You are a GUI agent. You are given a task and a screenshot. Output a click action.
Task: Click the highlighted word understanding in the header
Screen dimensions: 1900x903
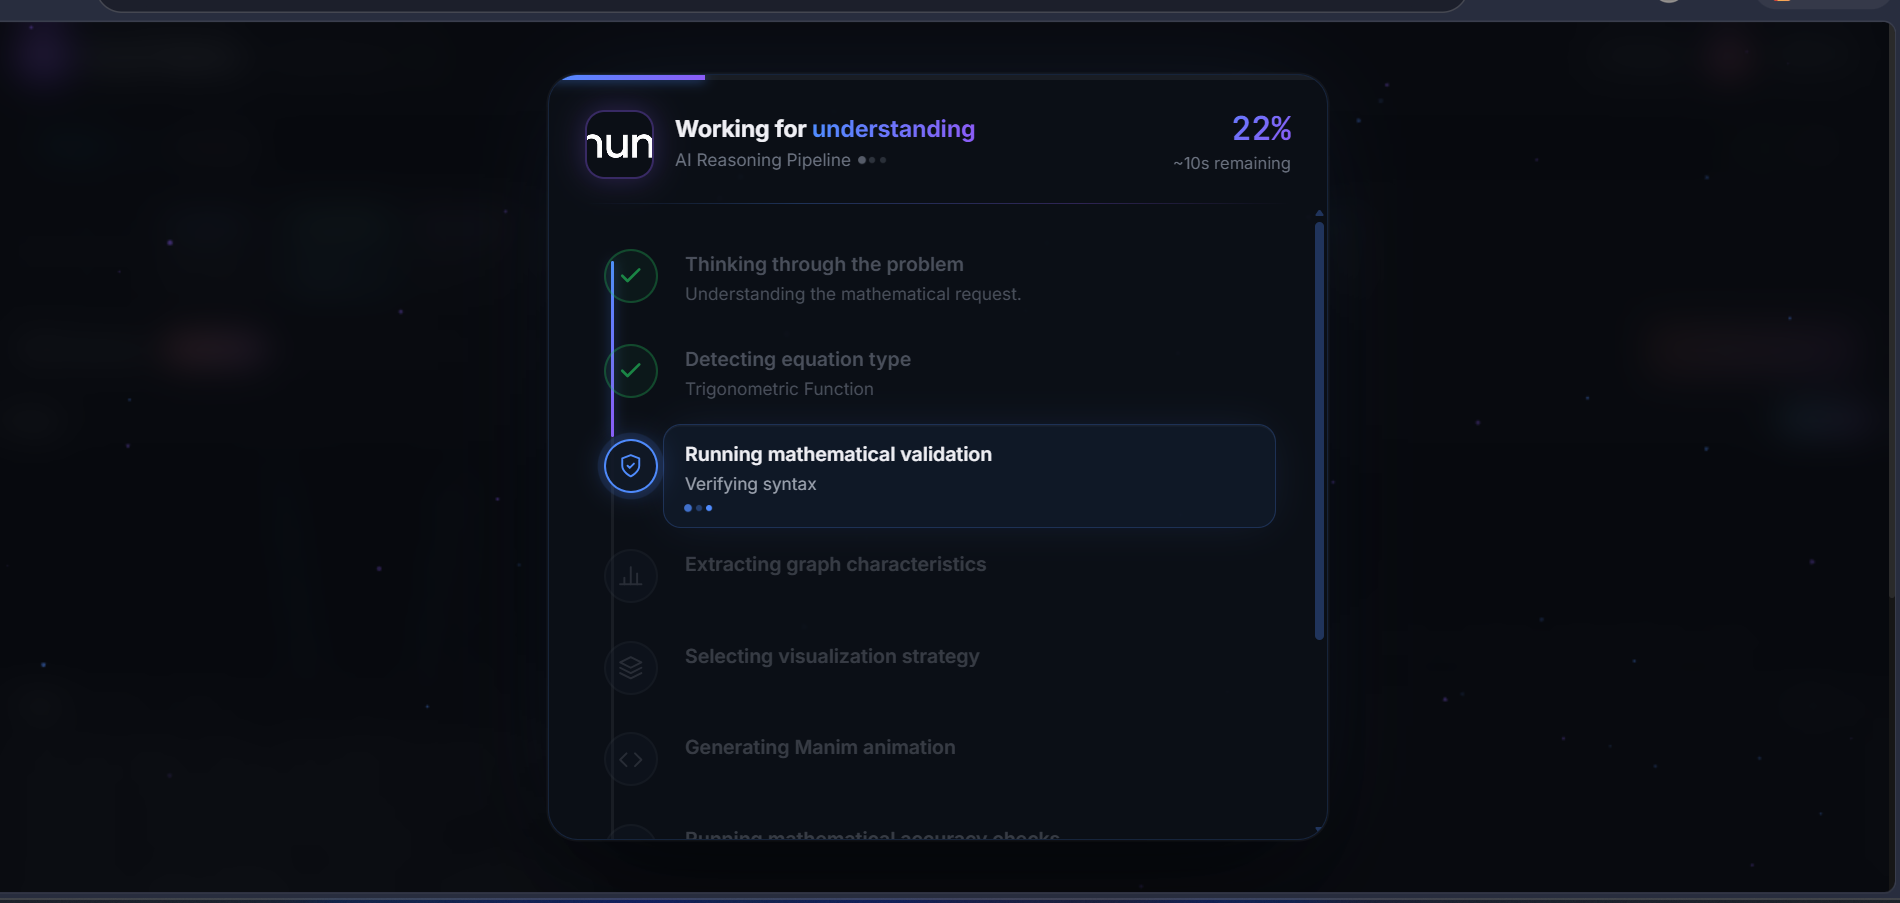[x=893, y=129]
